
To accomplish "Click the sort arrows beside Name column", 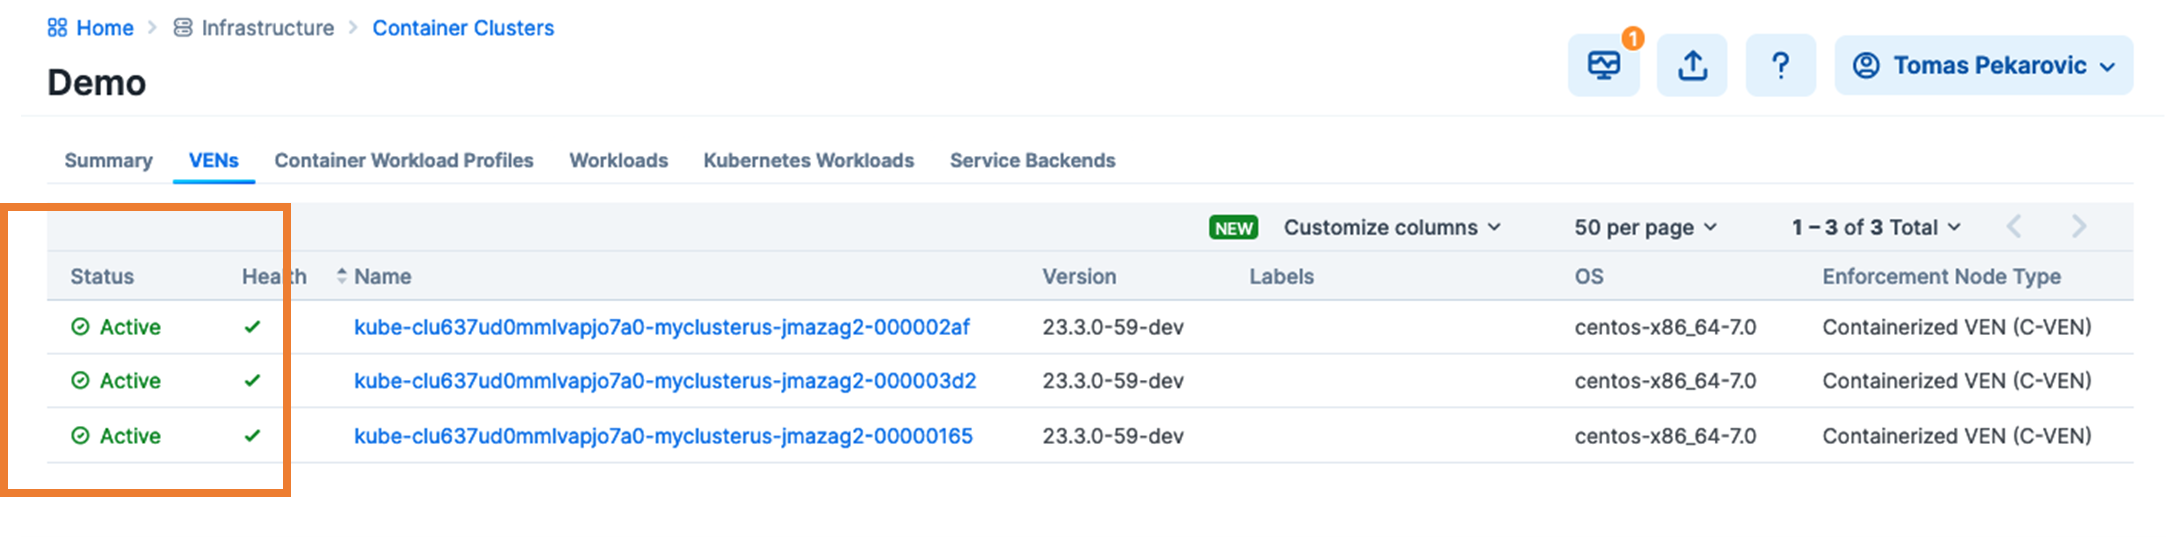I will point(342,276).
